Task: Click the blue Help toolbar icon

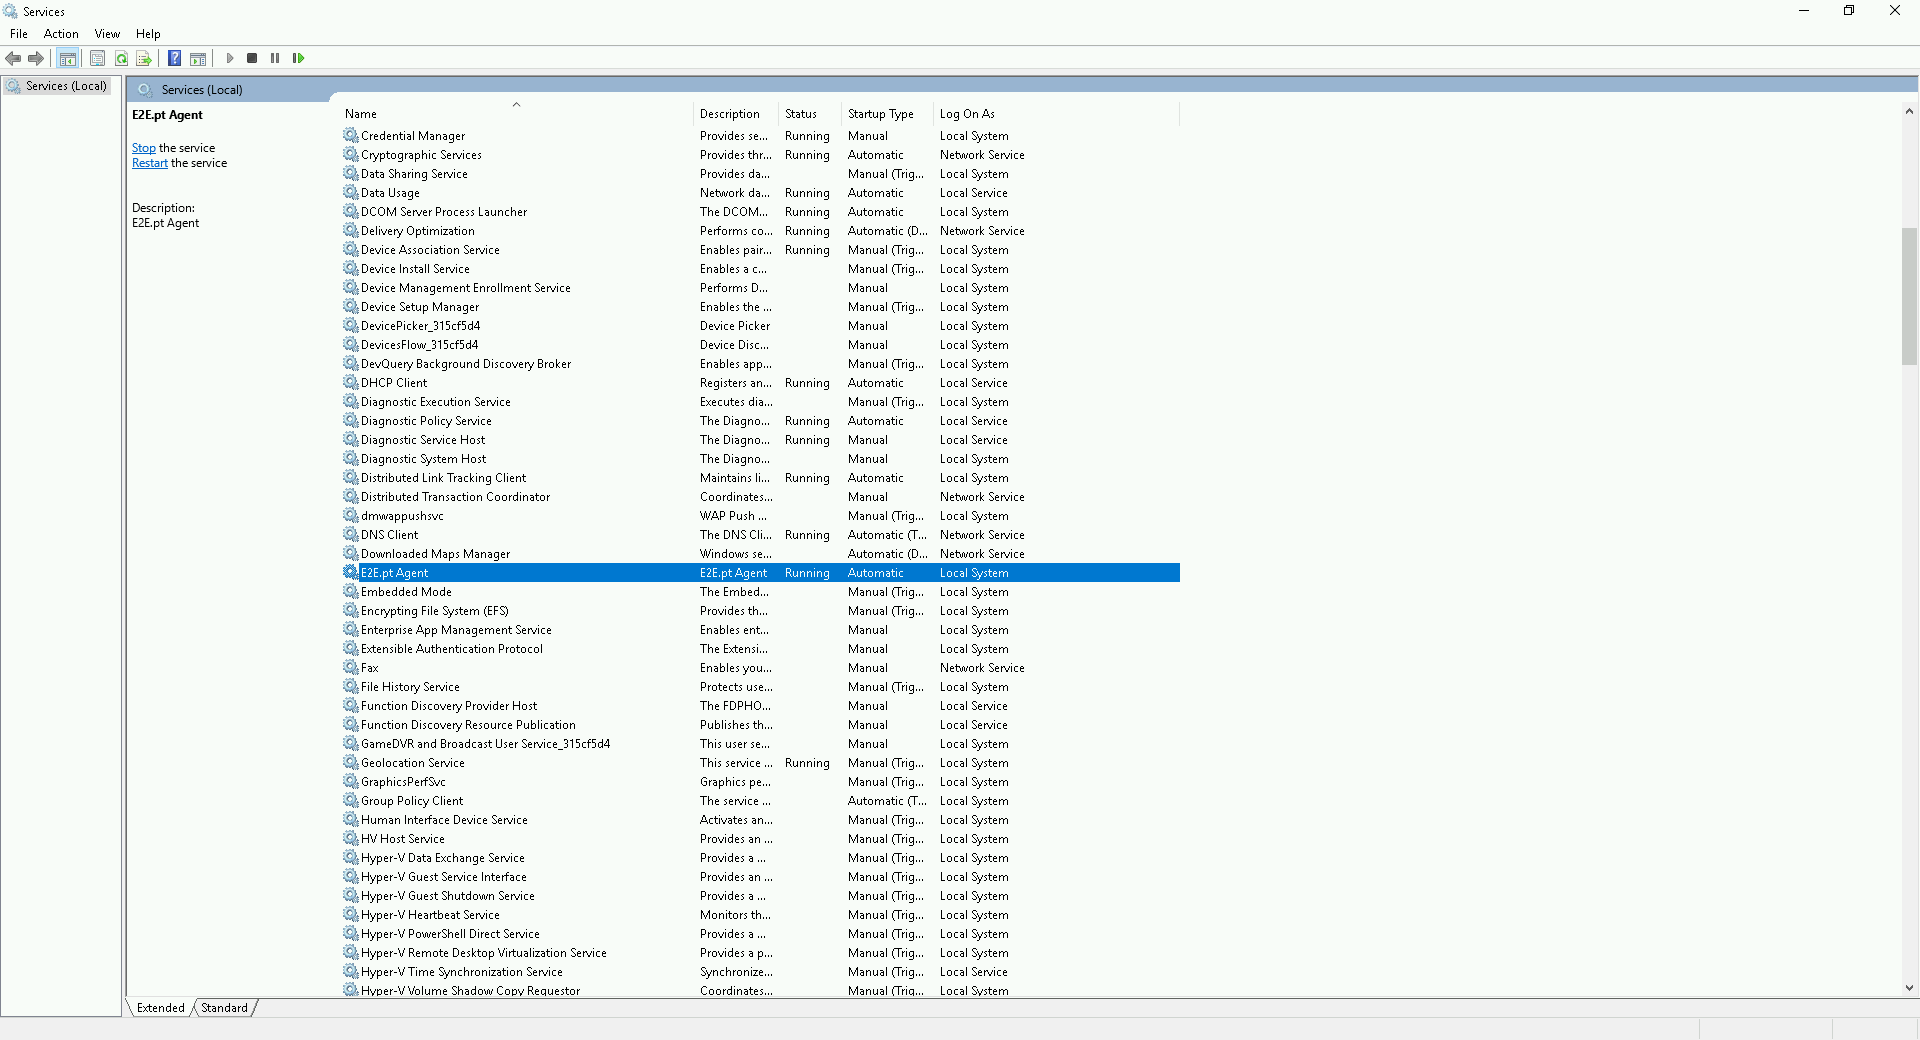Action: 174,58
